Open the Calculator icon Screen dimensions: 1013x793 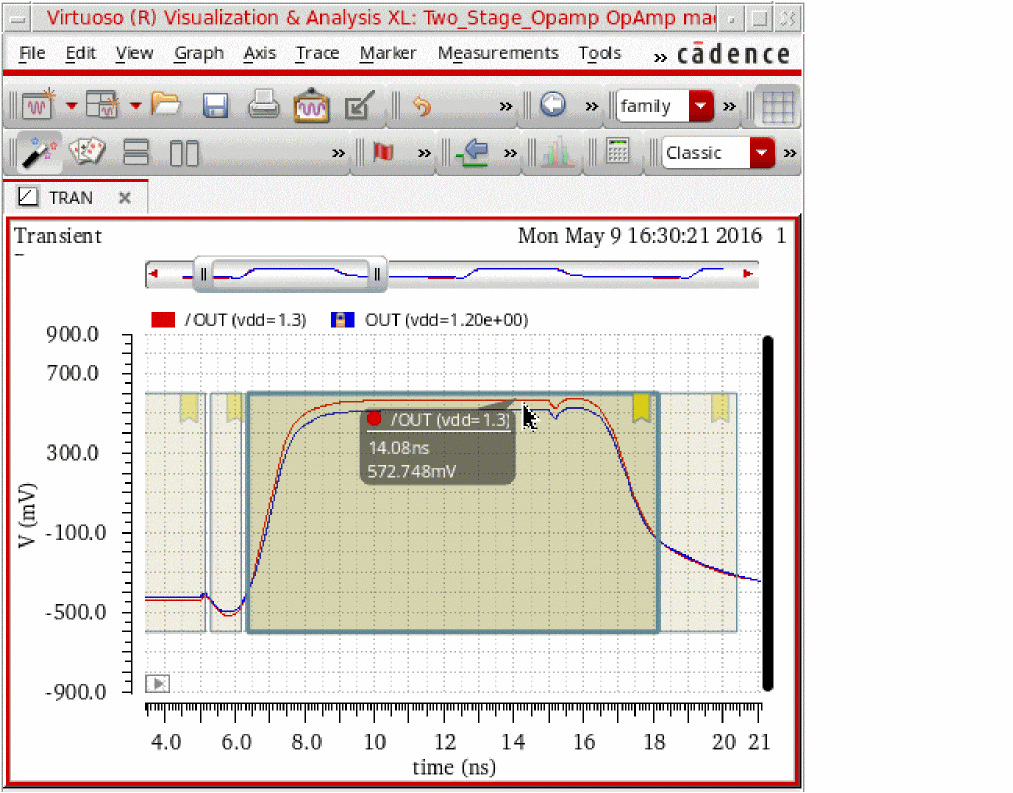[x=618, y=153]
